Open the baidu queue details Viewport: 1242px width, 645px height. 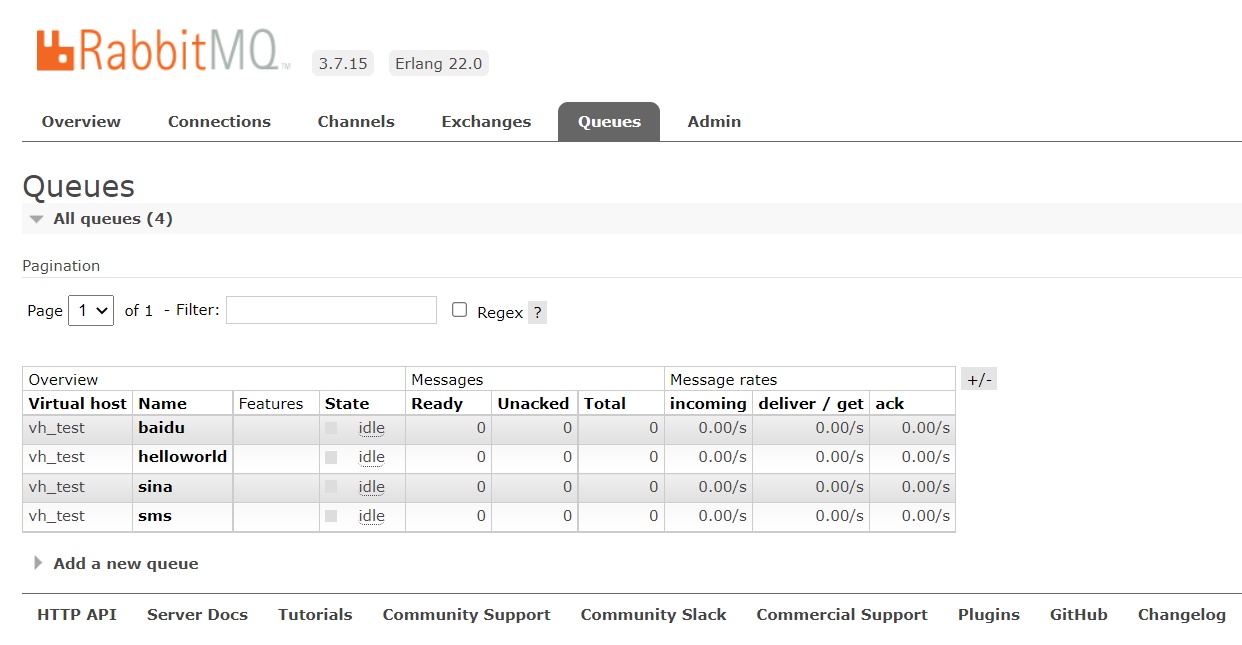[162, 428]
